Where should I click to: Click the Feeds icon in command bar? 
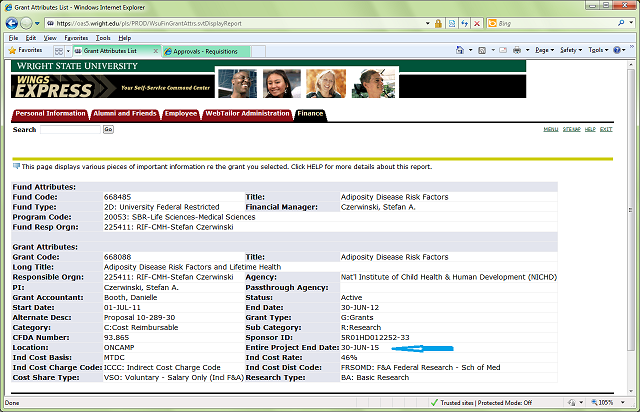click(x=482, y=50)
